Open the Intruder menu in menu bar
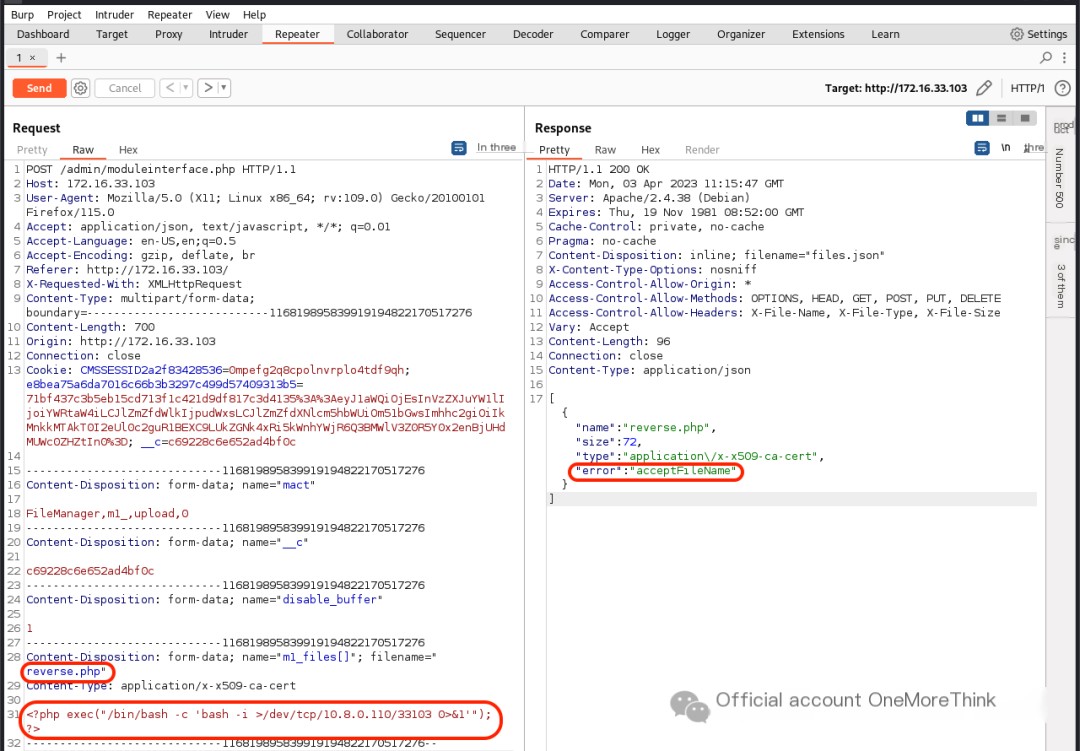This screenshot has height=751, width=1080. [114, 14]
